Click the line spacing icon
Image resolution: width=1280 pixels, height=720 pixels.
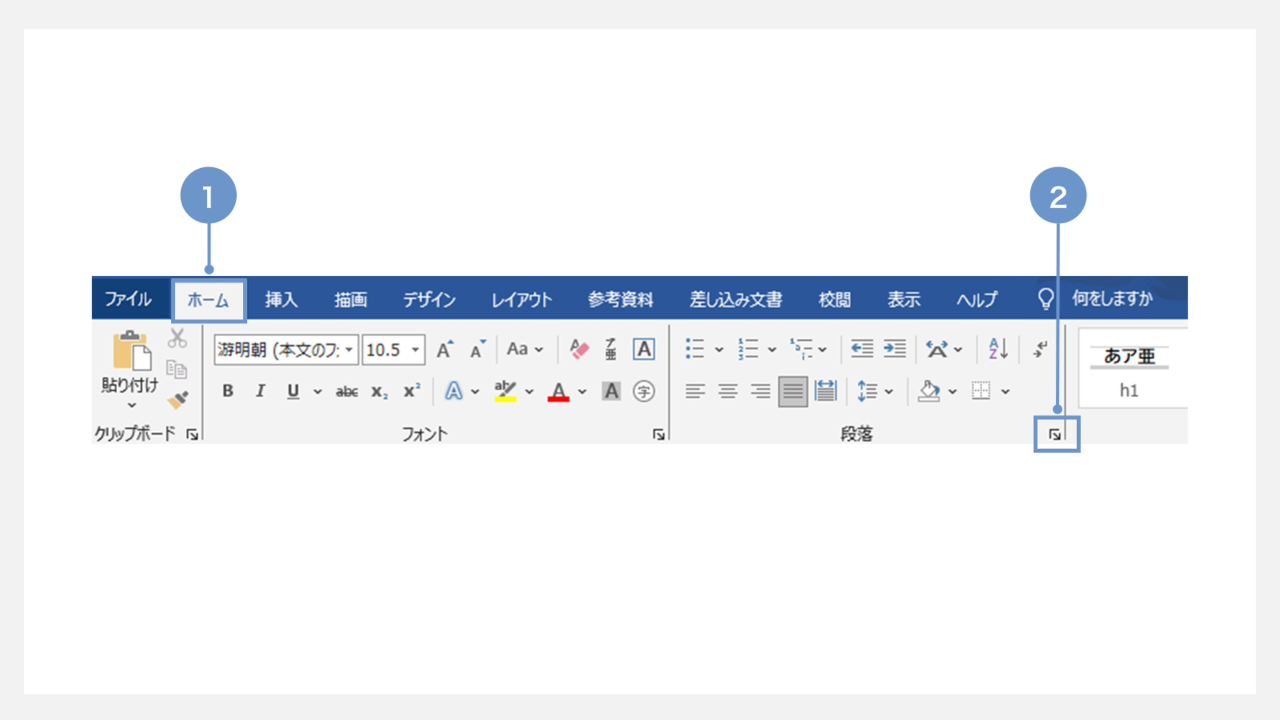point(867,391)
